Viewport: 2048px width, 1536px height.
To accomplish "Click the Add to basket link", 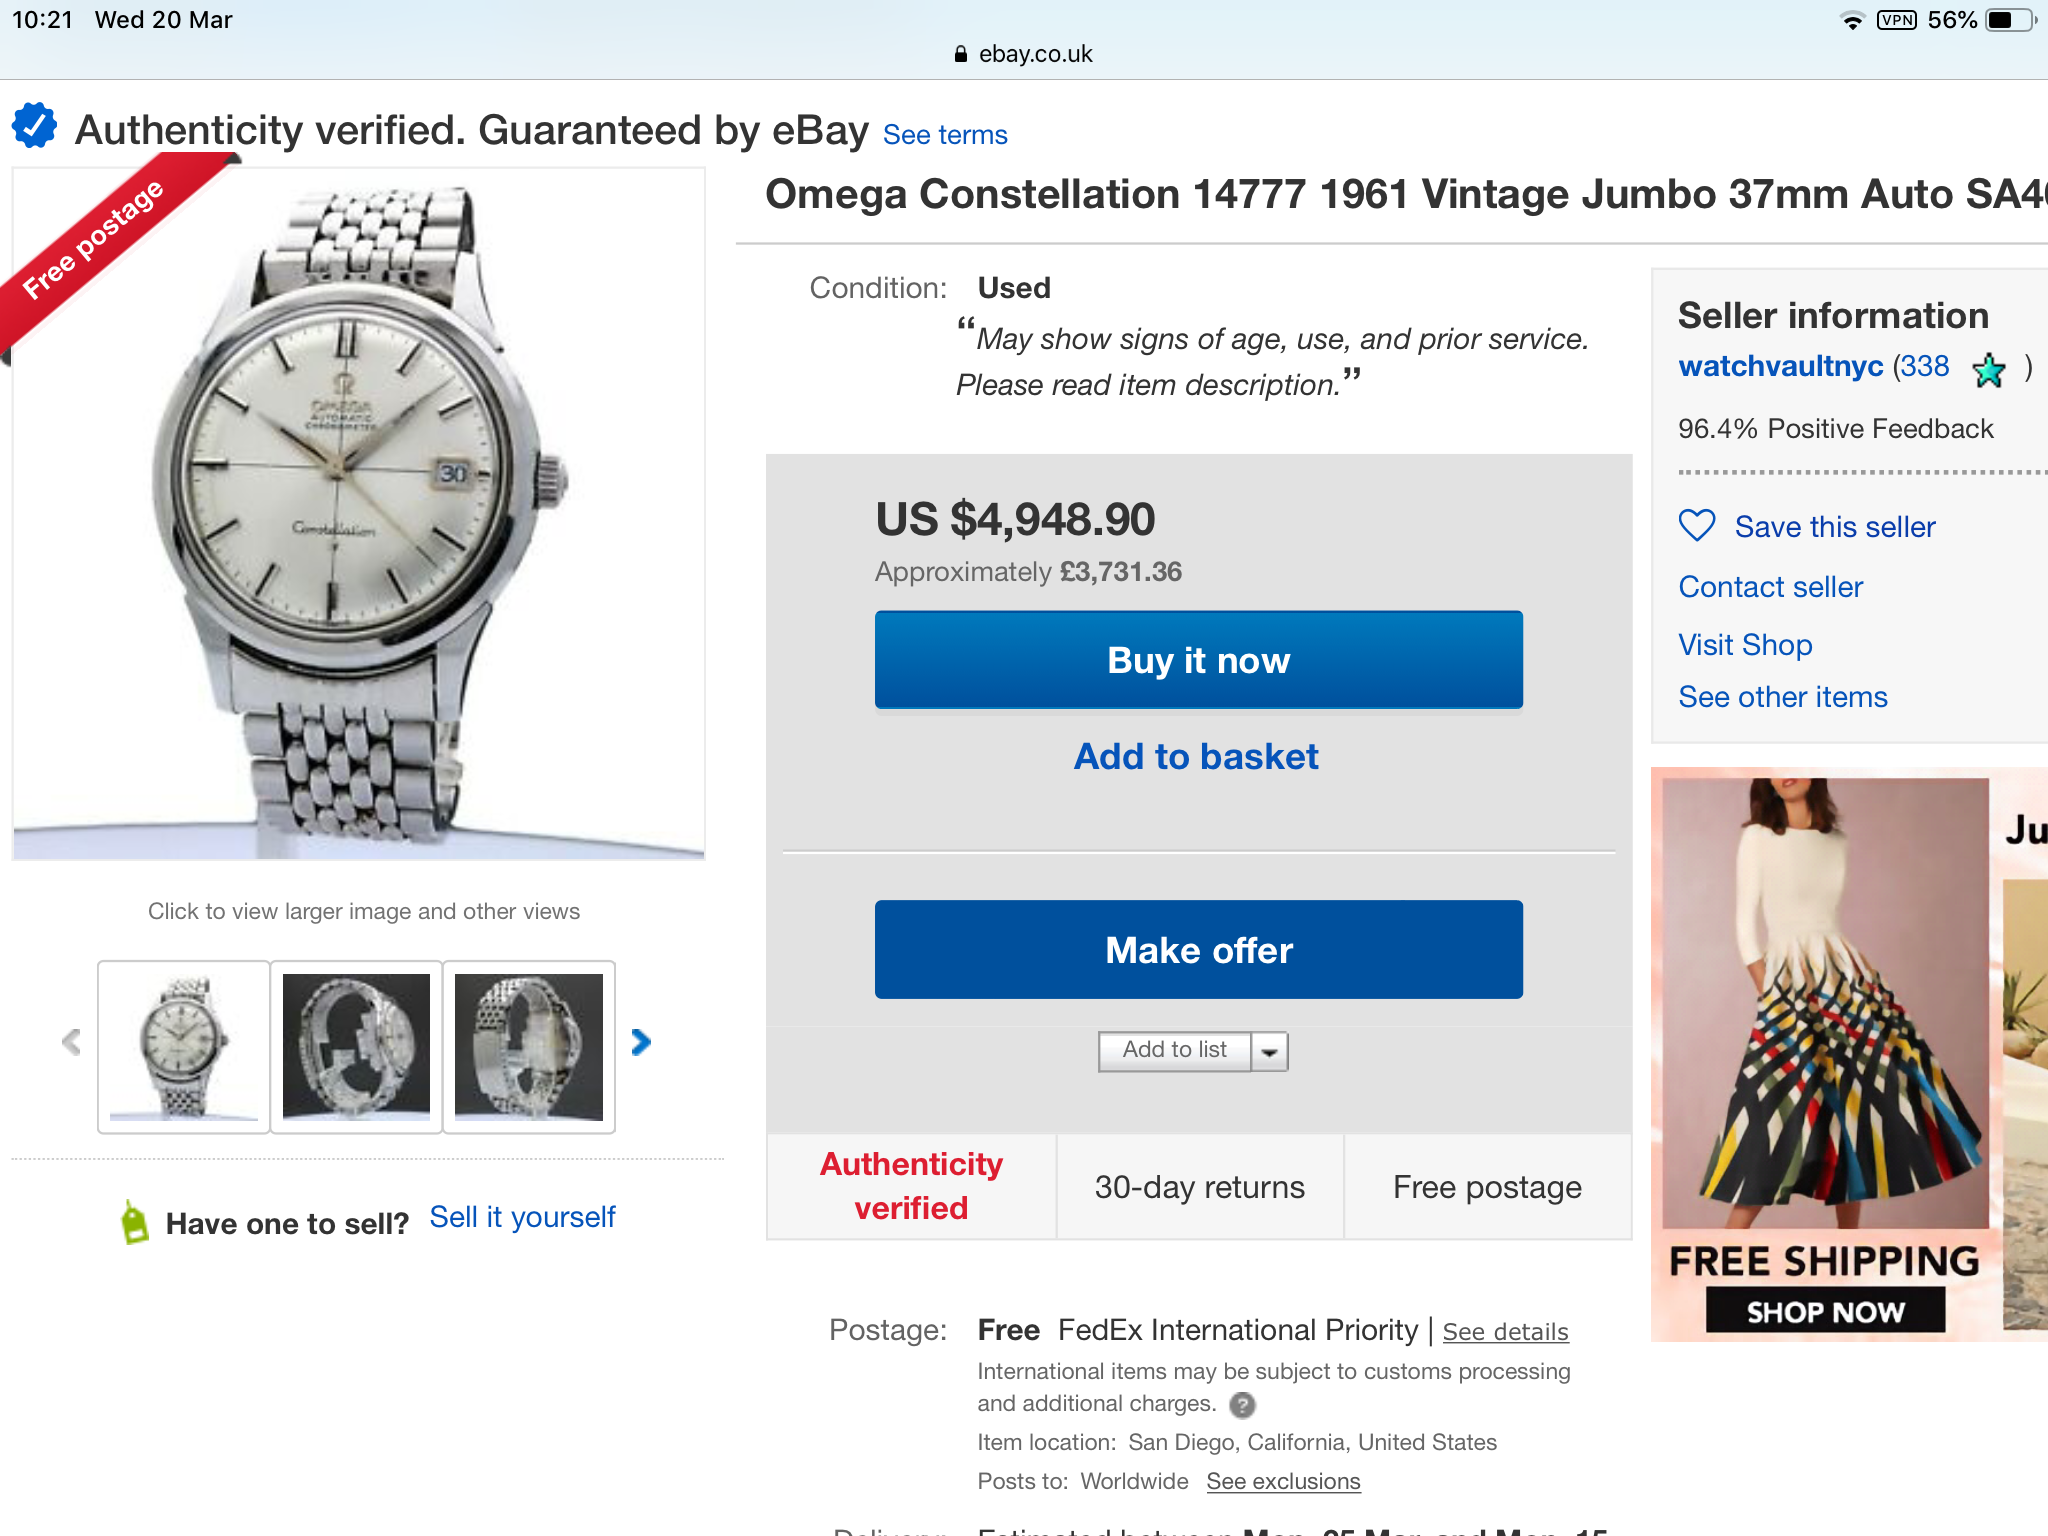I will pos(1196,757).
